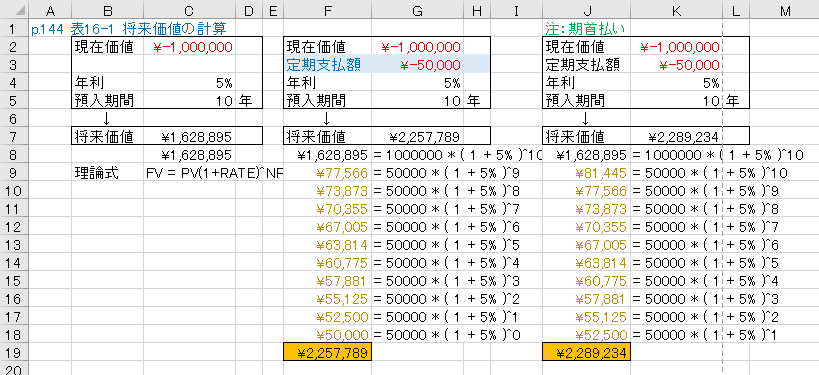Select cell G3 value ¥-50,000
Image resolution: width=819 pixels, height=375 pixels.
(417, 65)
